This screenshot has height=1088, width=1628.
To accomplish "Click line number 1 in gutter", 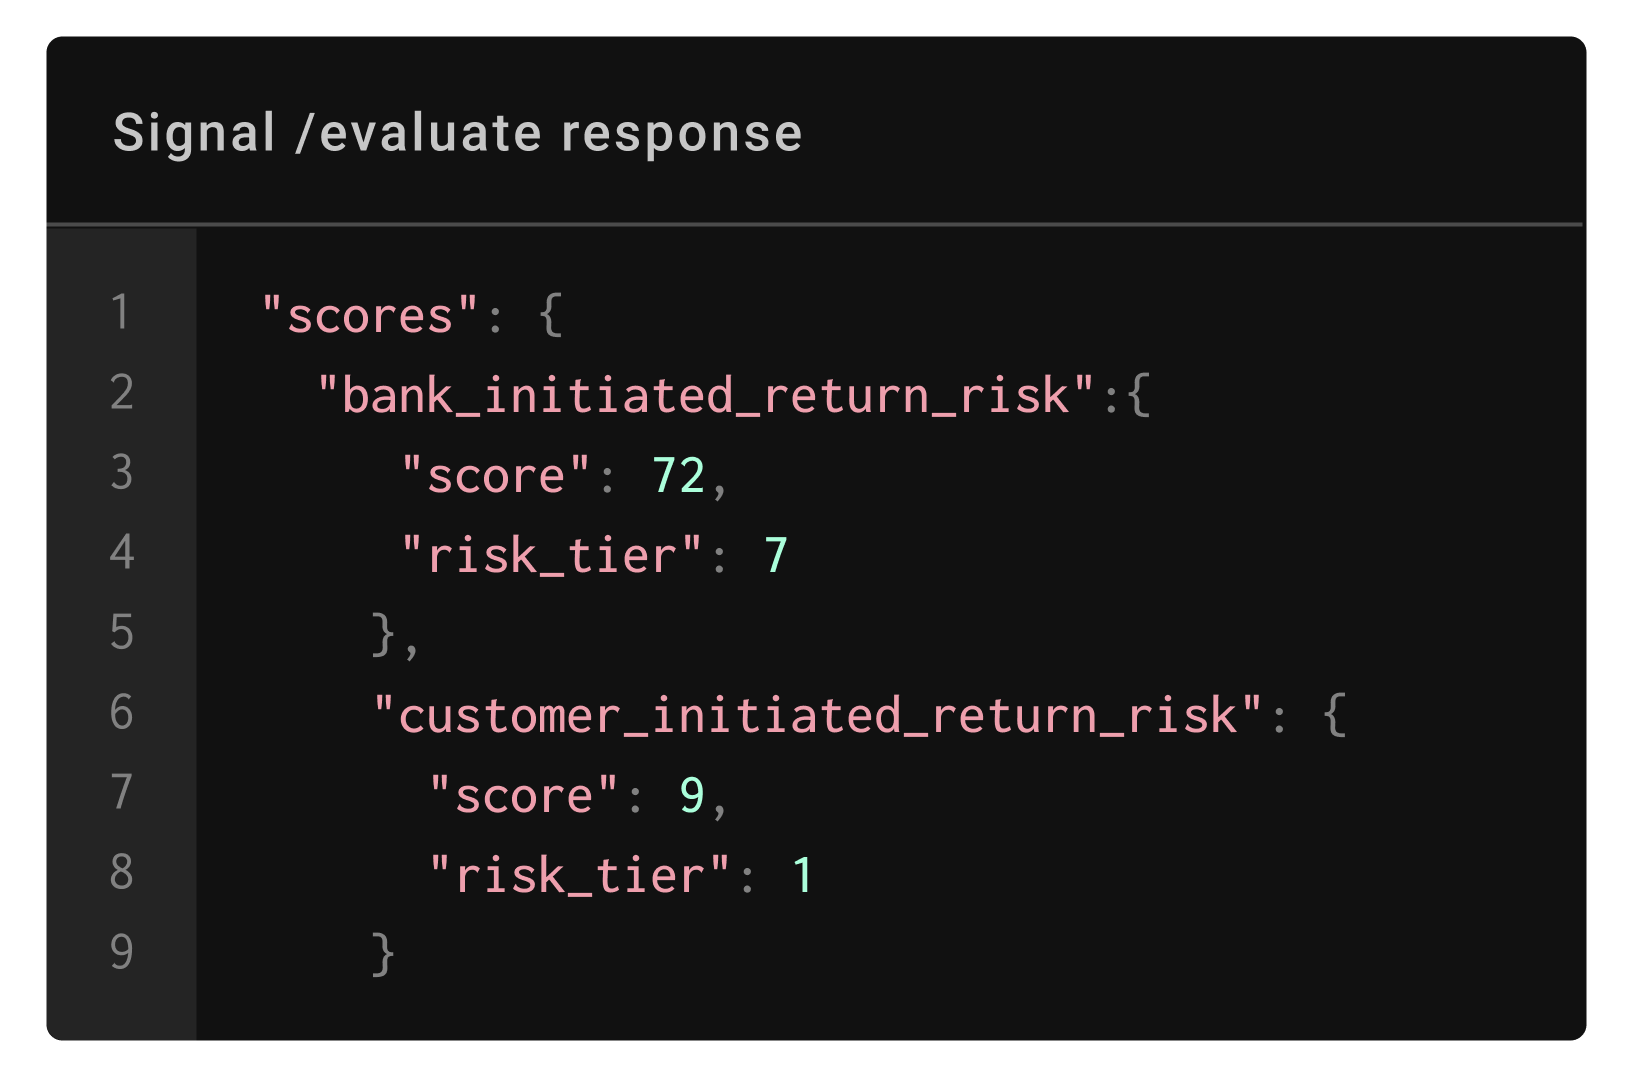I will [121, 312].
